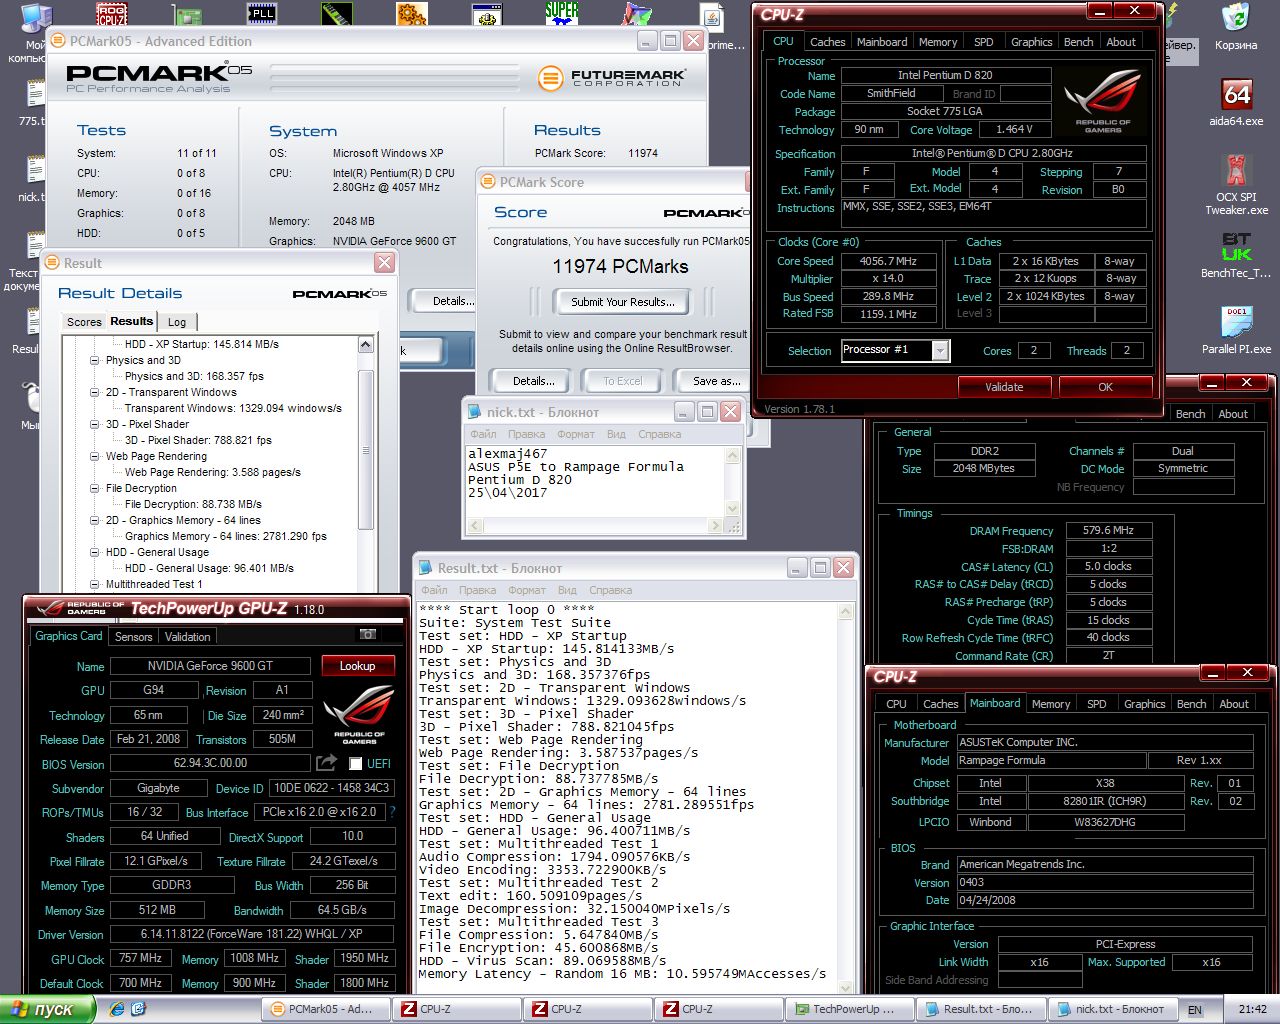
Task: Click the Validate button in CPU-Z
Action: point(1004,387)
